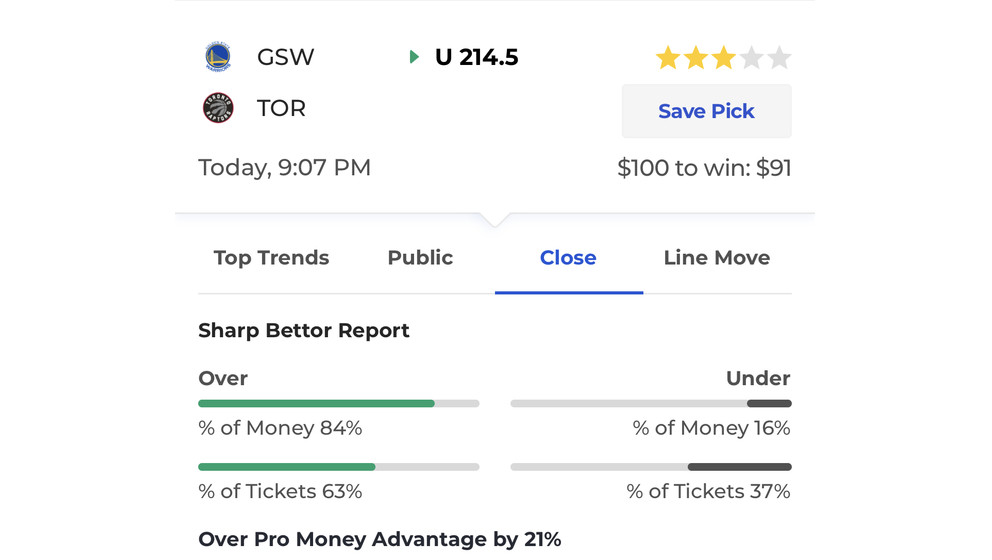Click the Over tickets percentage bar
The image size is (992, 560).
tap(338, 467)
